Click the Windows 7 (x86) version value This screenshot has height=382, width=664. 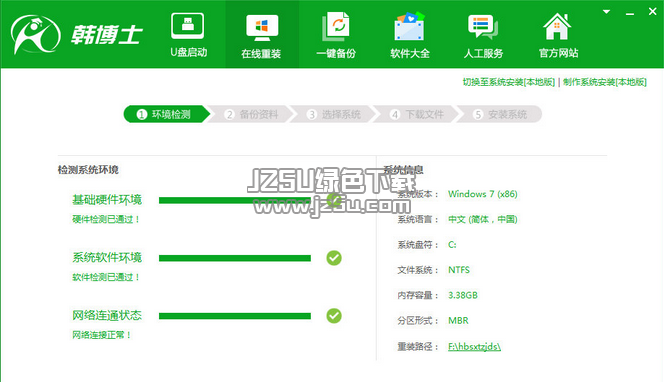pyautogui.click(x=483, y=194)
